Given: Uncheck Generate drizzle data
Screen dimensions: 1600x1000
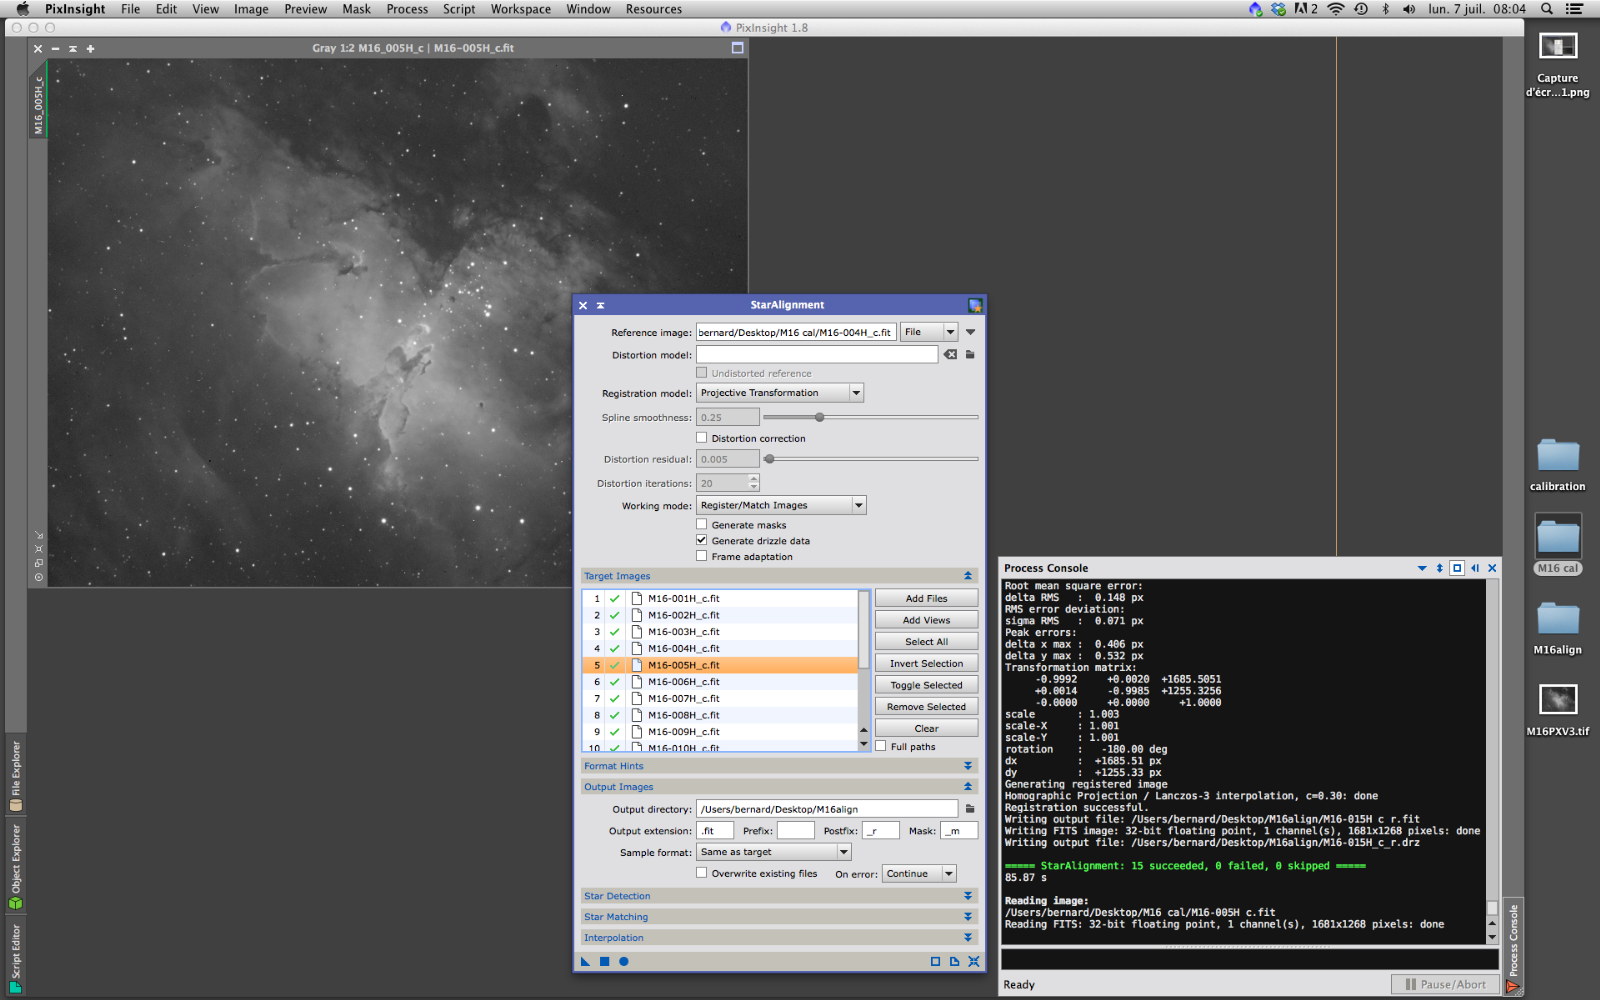Looking at the screenshot, I should click(702, 540).
